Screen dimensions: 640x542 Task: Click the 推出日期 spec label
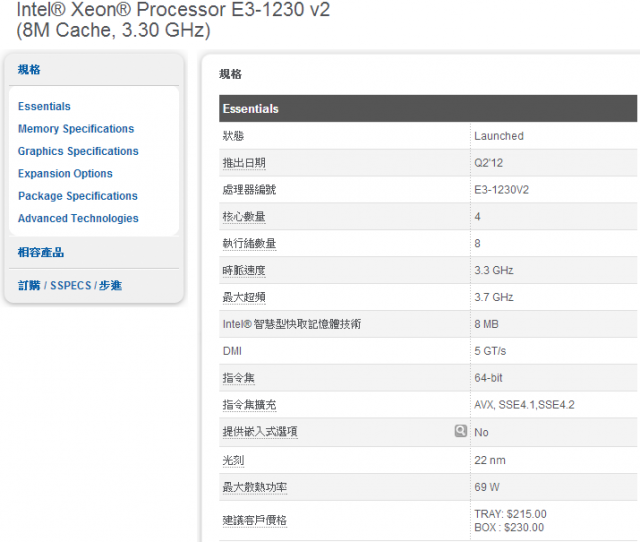tap(244, 163)
